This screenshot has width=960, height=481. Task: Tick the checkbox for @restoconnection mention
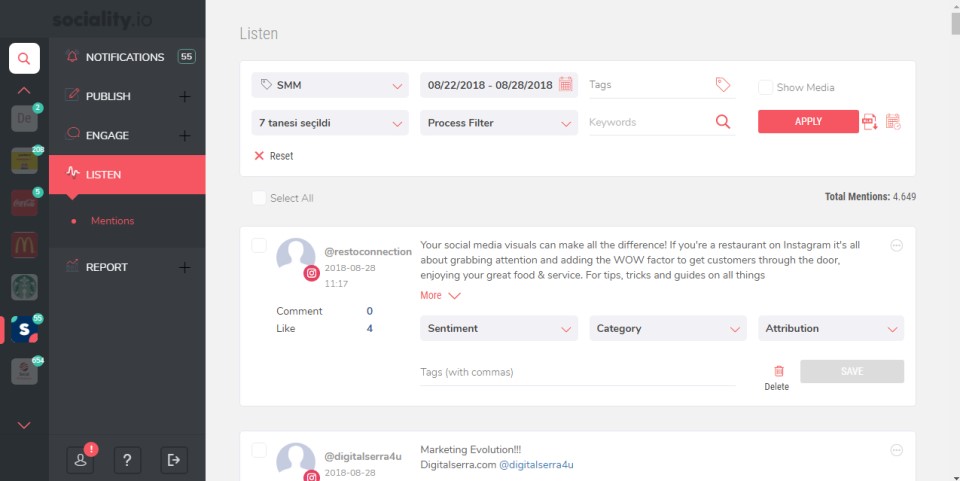[259, 245]
